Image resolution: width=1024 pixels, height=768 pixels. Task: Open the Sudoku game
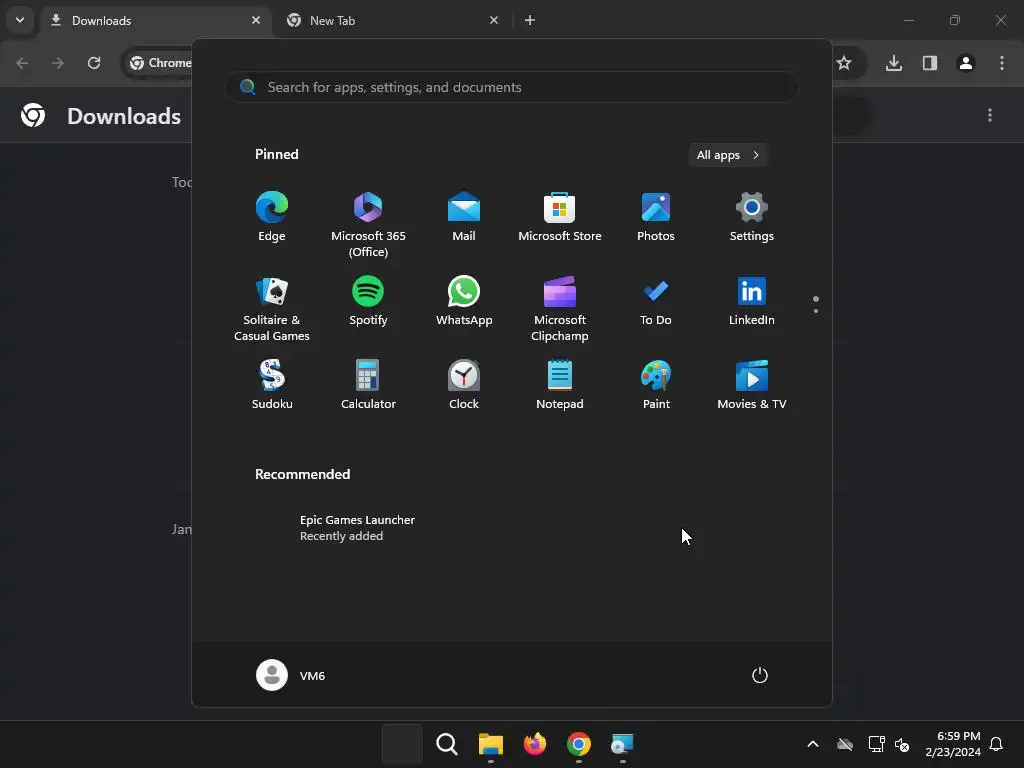pyautogui.click(x=272, y=385)
